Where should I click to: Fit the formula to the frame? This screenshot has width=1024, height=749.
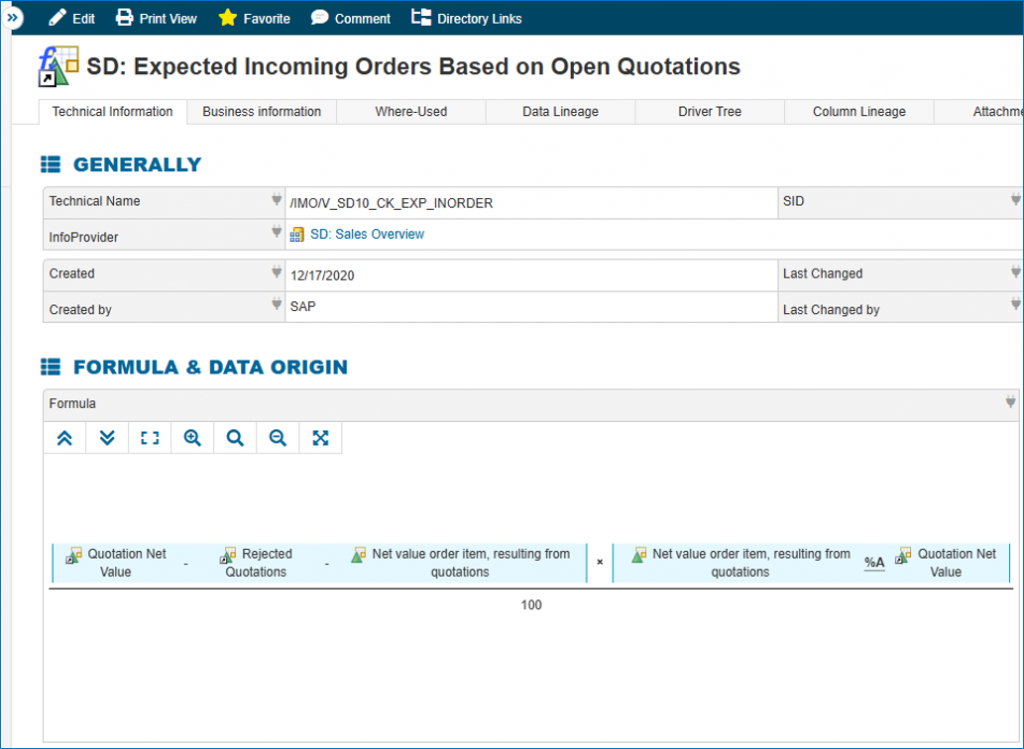click(150, 438)
